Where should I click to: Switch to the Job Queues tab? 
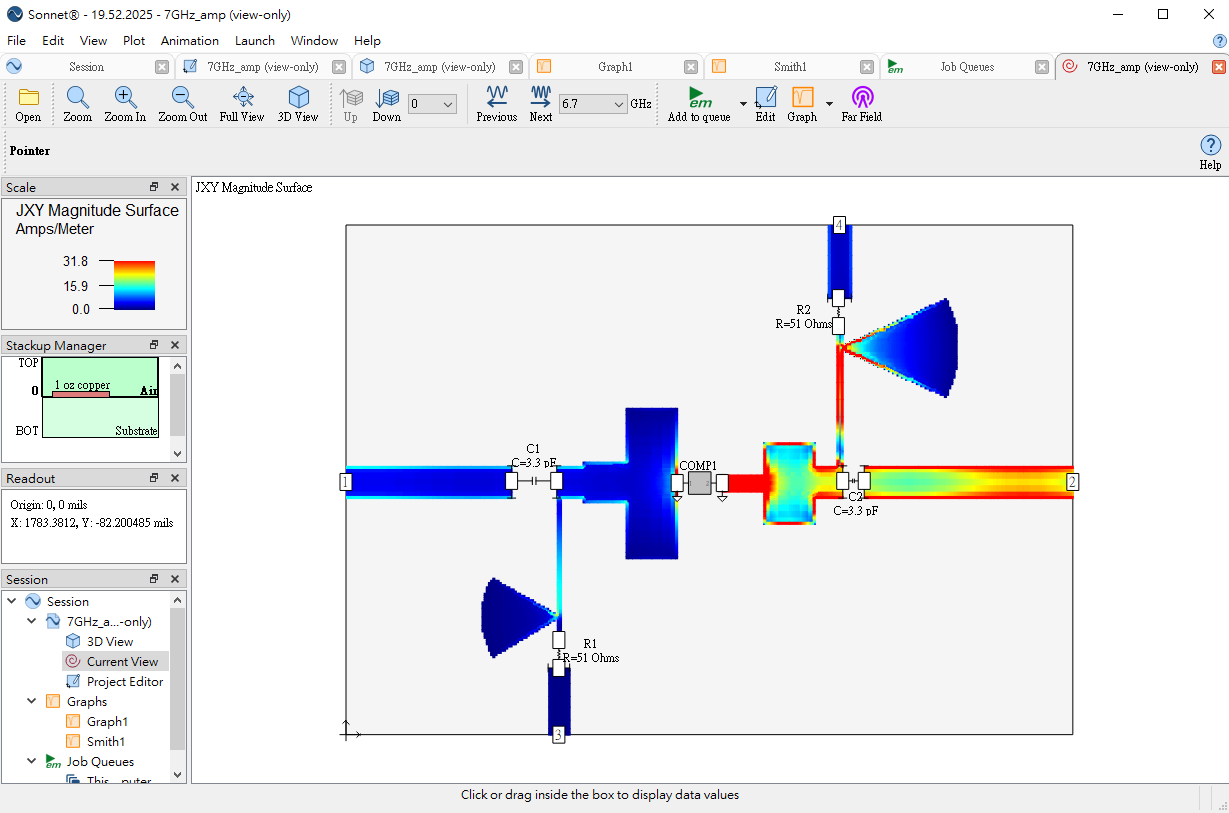coord(967,67)
